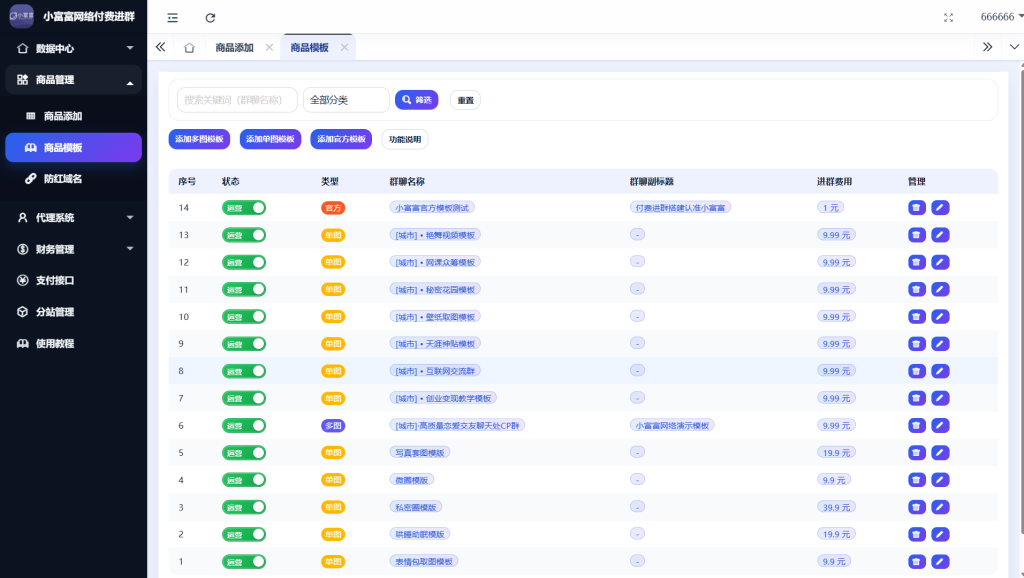Expand the 财务管理 sidebar menu
The image size is (1024, 578).
click(x=74, y=249)
